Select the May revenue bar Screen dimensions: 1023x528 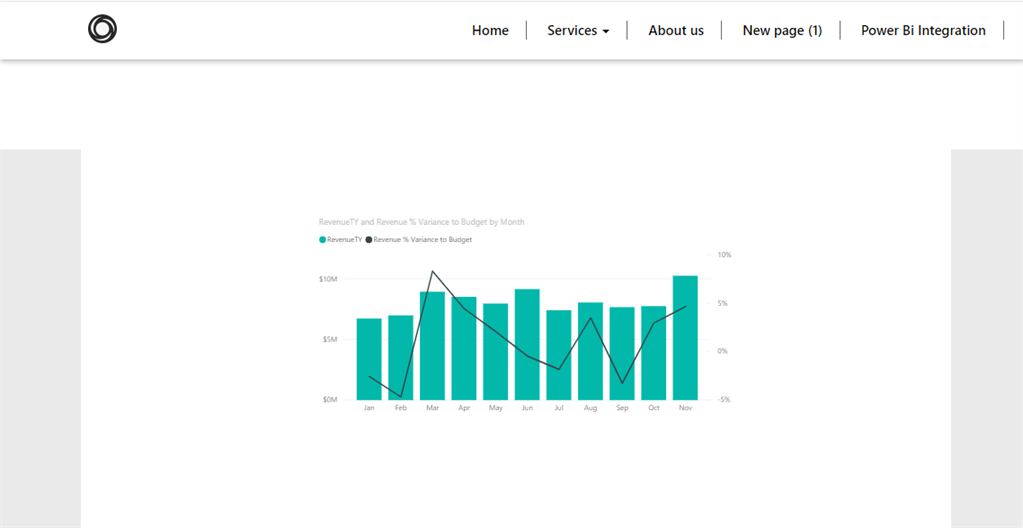click(x=496, y=352)
